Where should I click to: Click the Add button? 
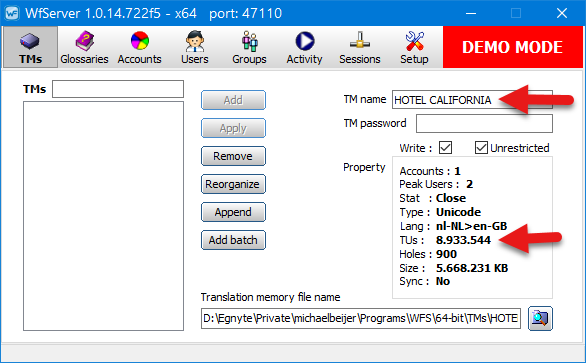pos(233,100)
